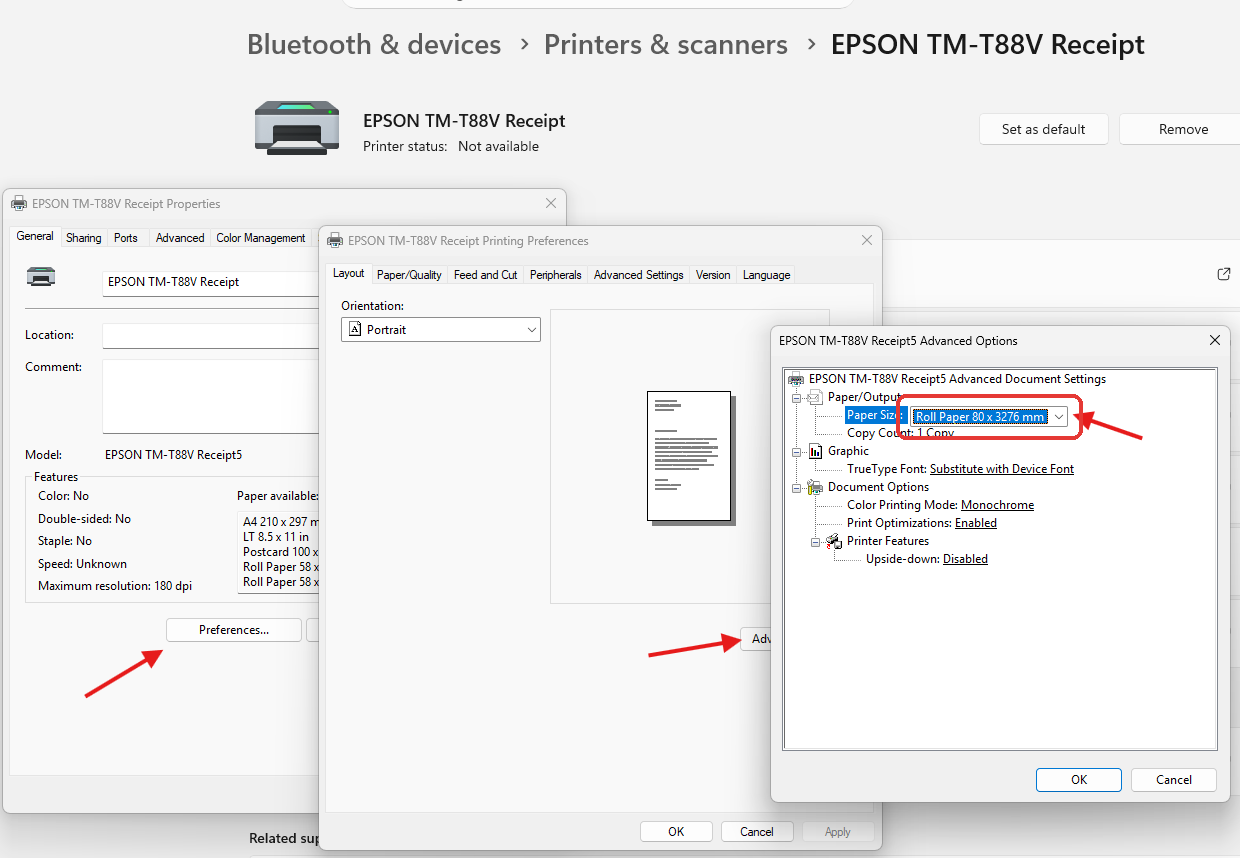Click the Location input field
The image size is (1240, 858).
click(x=212, y=336)
